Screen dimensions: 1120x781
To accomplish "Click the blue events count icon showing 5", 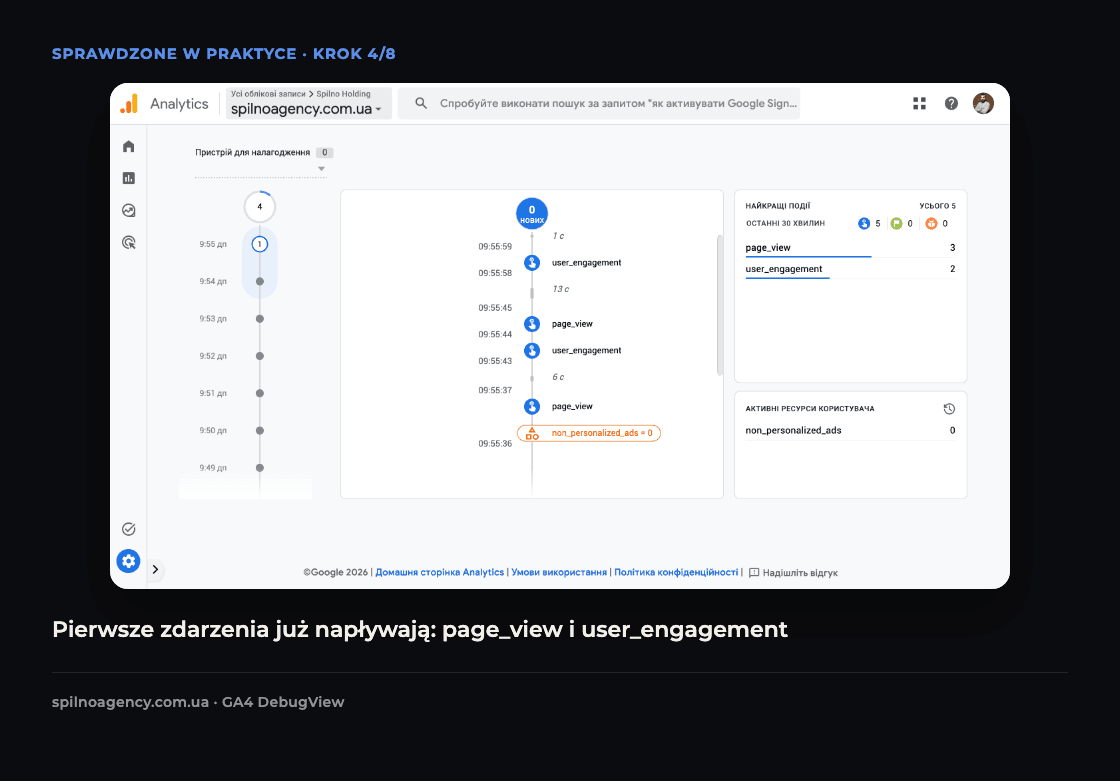I will tap(864, 224).
